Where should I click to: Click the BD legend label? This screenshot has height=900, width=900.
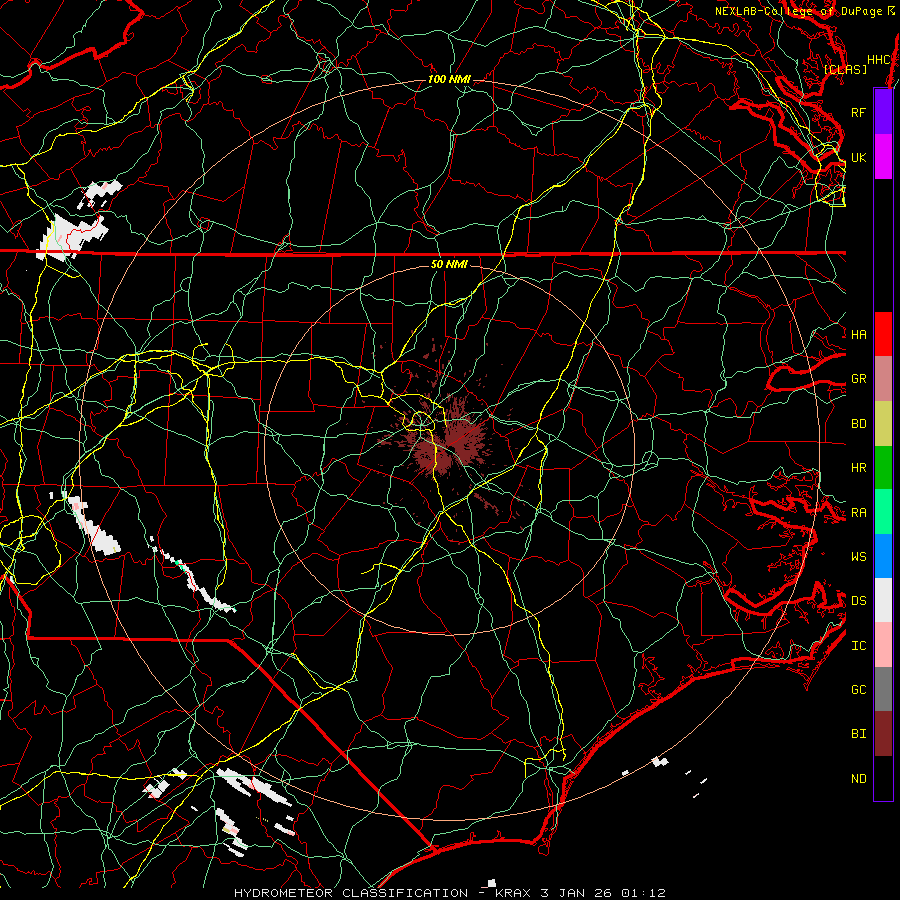pos(858,424)
